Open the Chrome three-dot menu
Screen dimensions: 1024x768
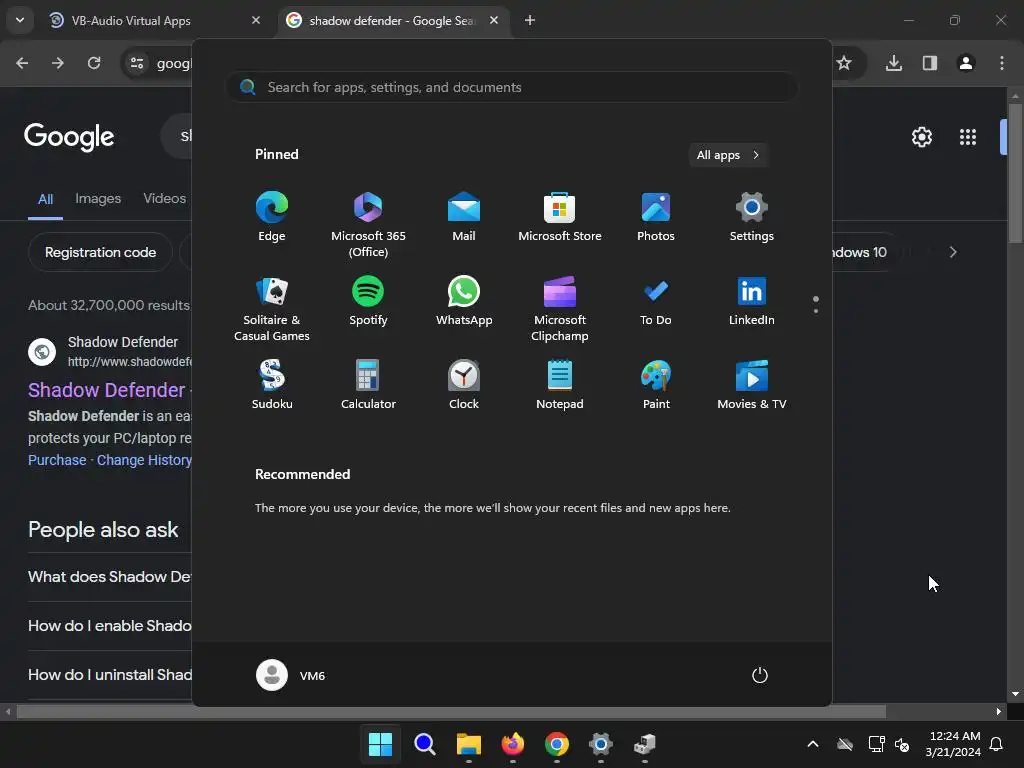[1002, 63]
